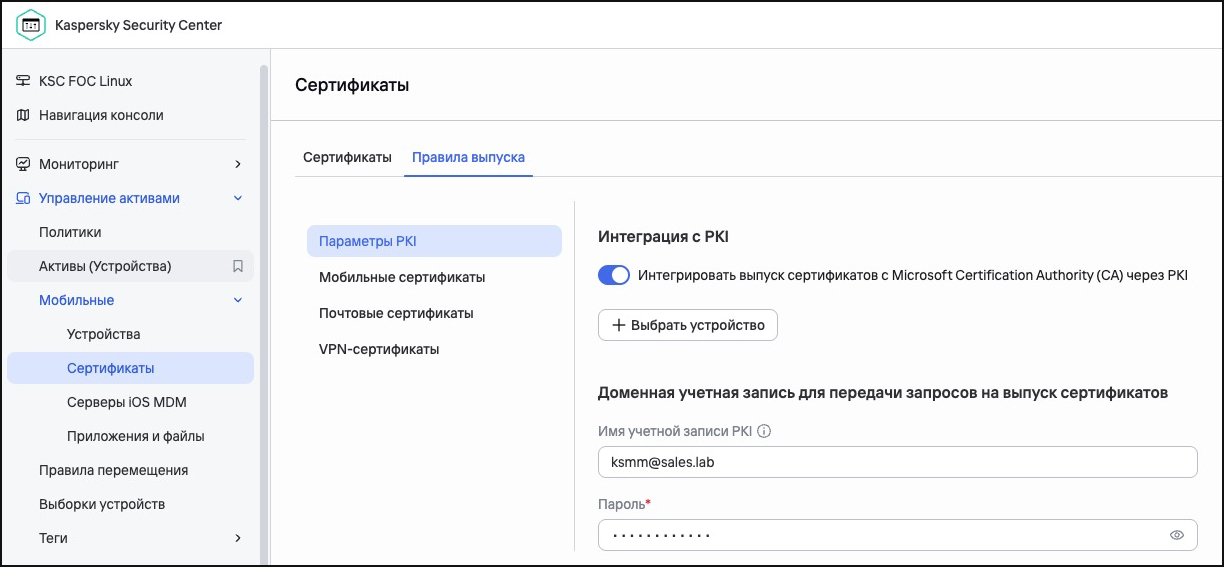Click the Управление активами devices icon

click(23, 198)
